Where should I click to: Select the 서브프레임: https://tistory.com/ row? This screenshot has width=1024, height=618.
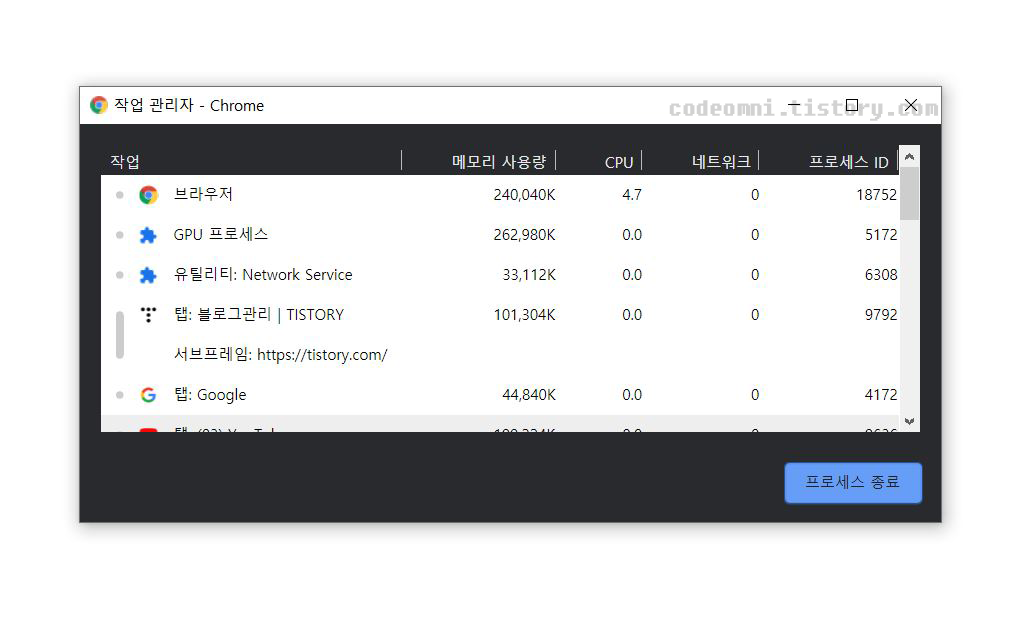tap(500, 355)
